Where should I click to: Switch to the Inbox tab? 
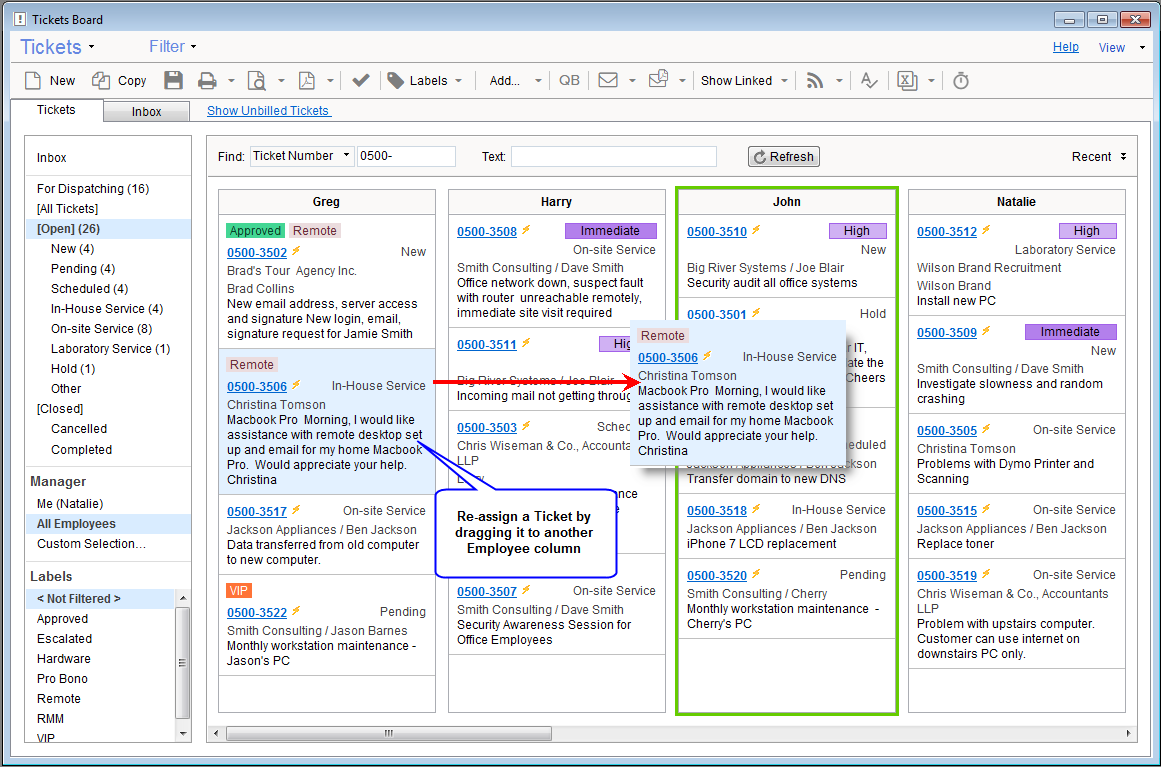146,112
